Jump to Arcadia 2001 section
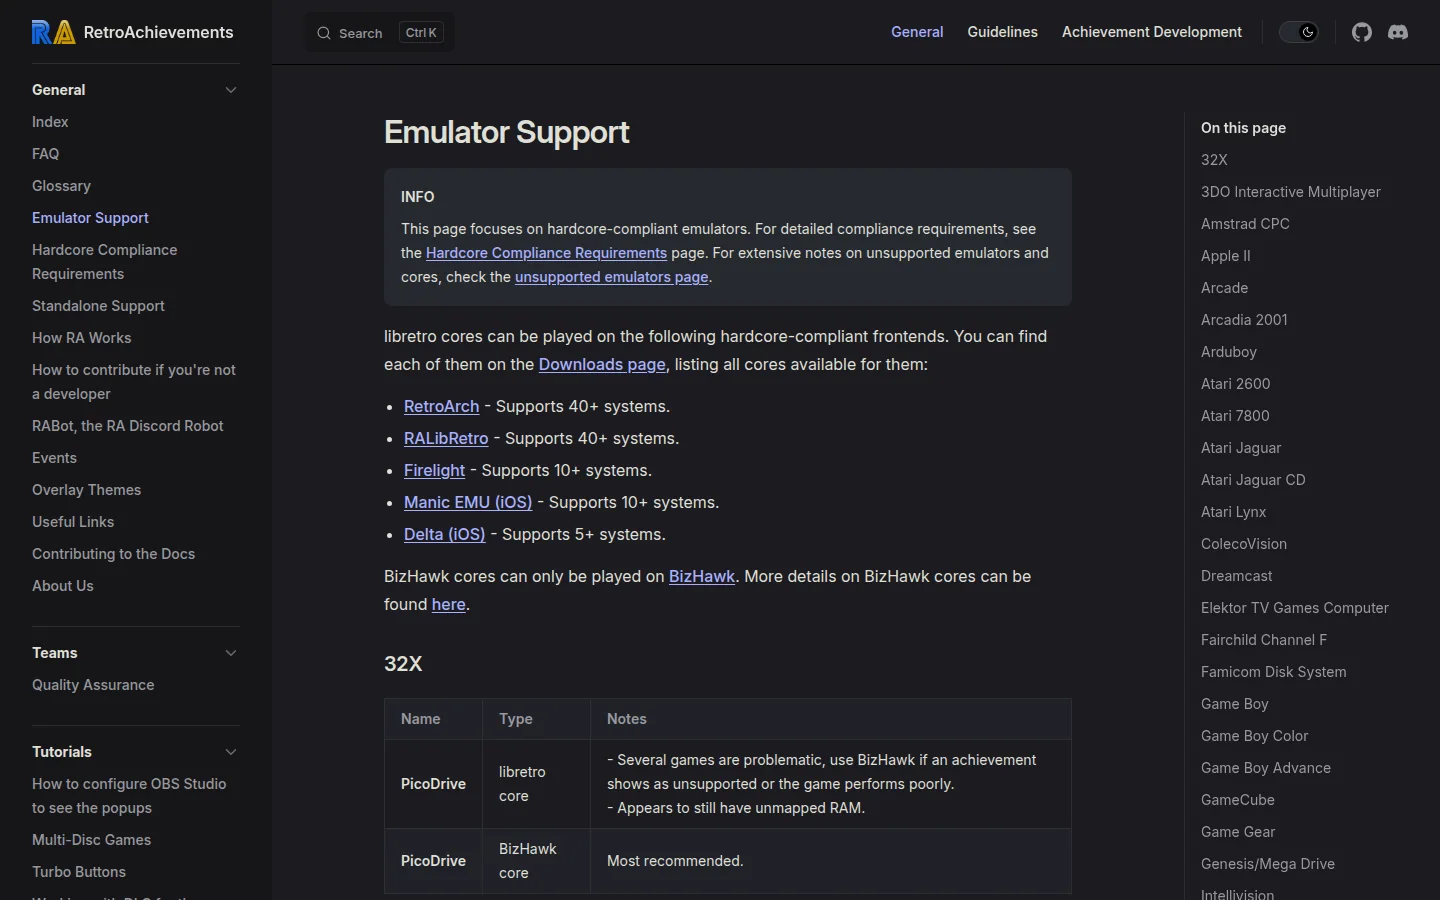Viewport: 1440px width, 900px height. [x=1244, y=320]
